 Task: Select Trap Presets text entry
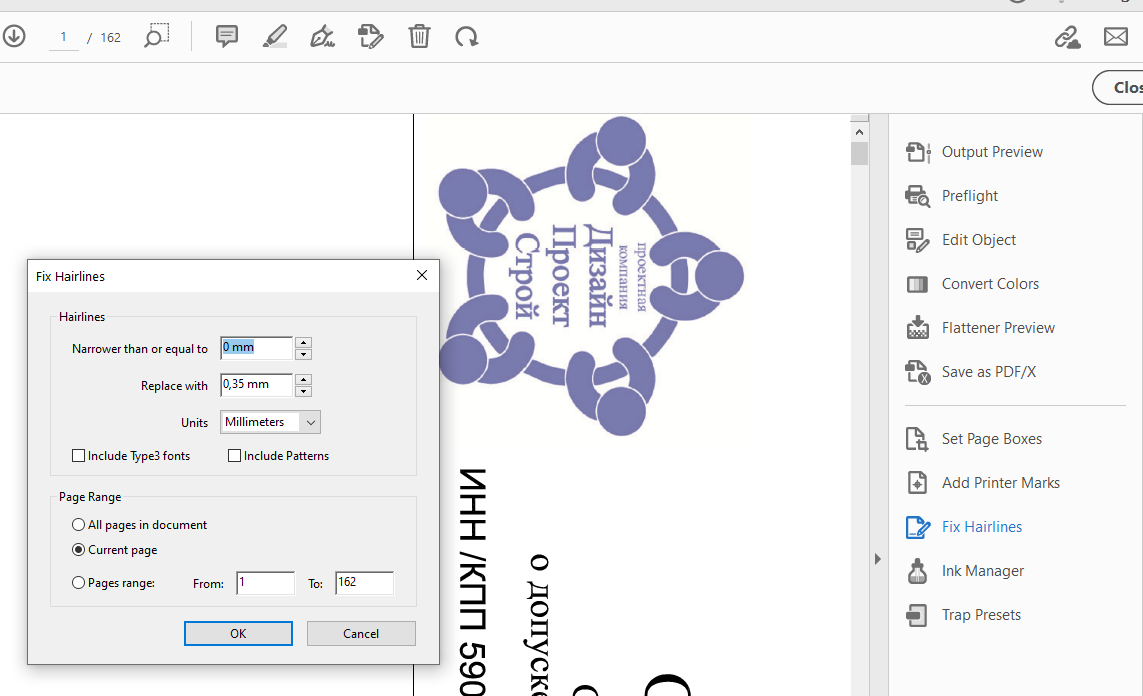click(x=981, y=615)
